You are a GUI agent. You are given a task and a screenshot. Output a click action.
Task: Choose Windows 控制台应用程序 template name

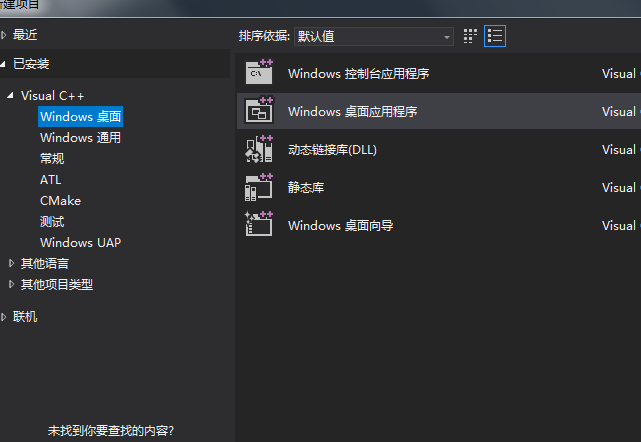tap(359, 74)
